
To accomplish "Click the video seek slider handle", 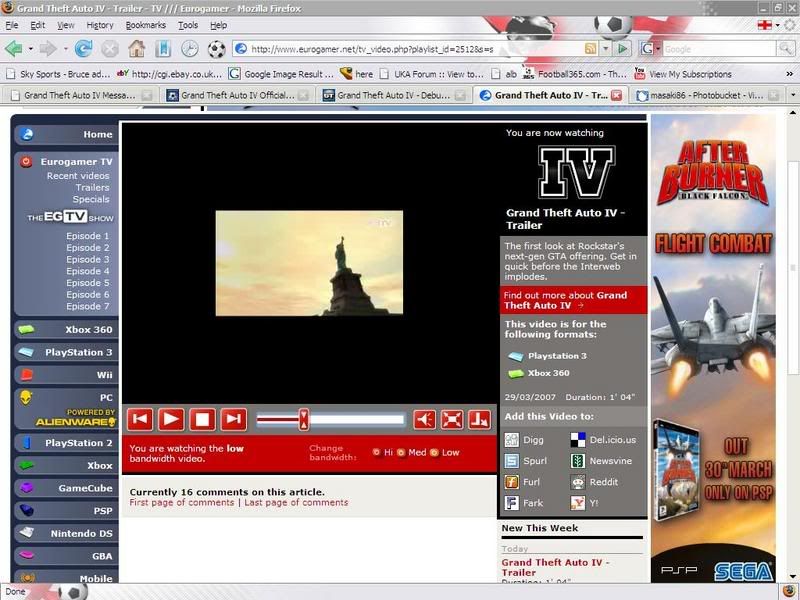I will [x=304, y=419].
